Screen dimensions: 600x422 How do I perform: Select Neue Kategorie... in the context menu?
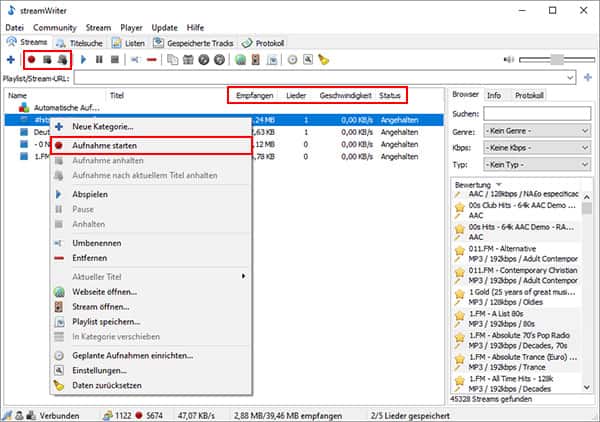pyautogui.click(x=151, y=127)
